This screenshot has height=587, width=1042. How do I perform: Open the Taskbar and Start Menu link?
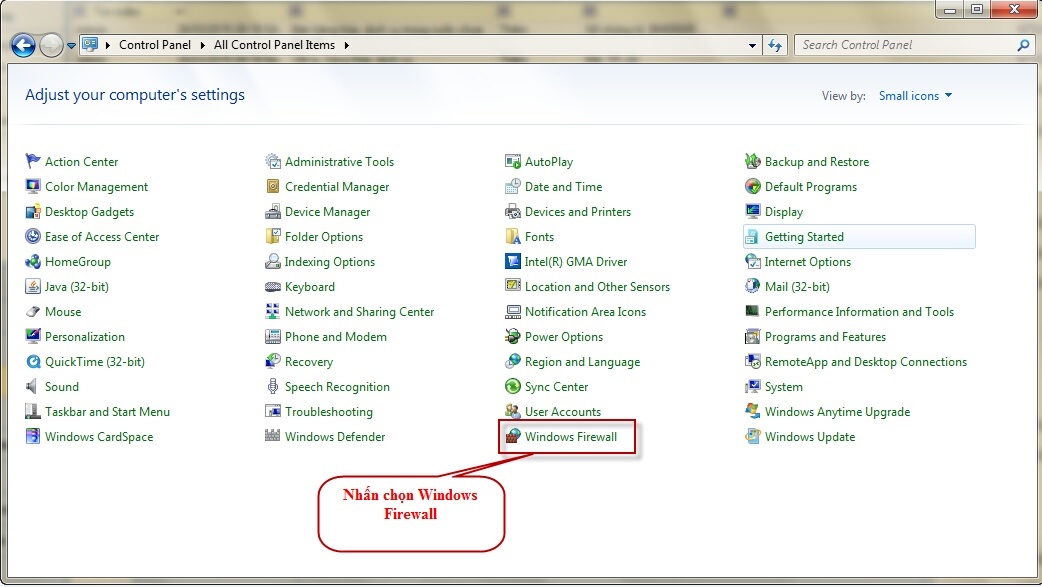point(108,411)
